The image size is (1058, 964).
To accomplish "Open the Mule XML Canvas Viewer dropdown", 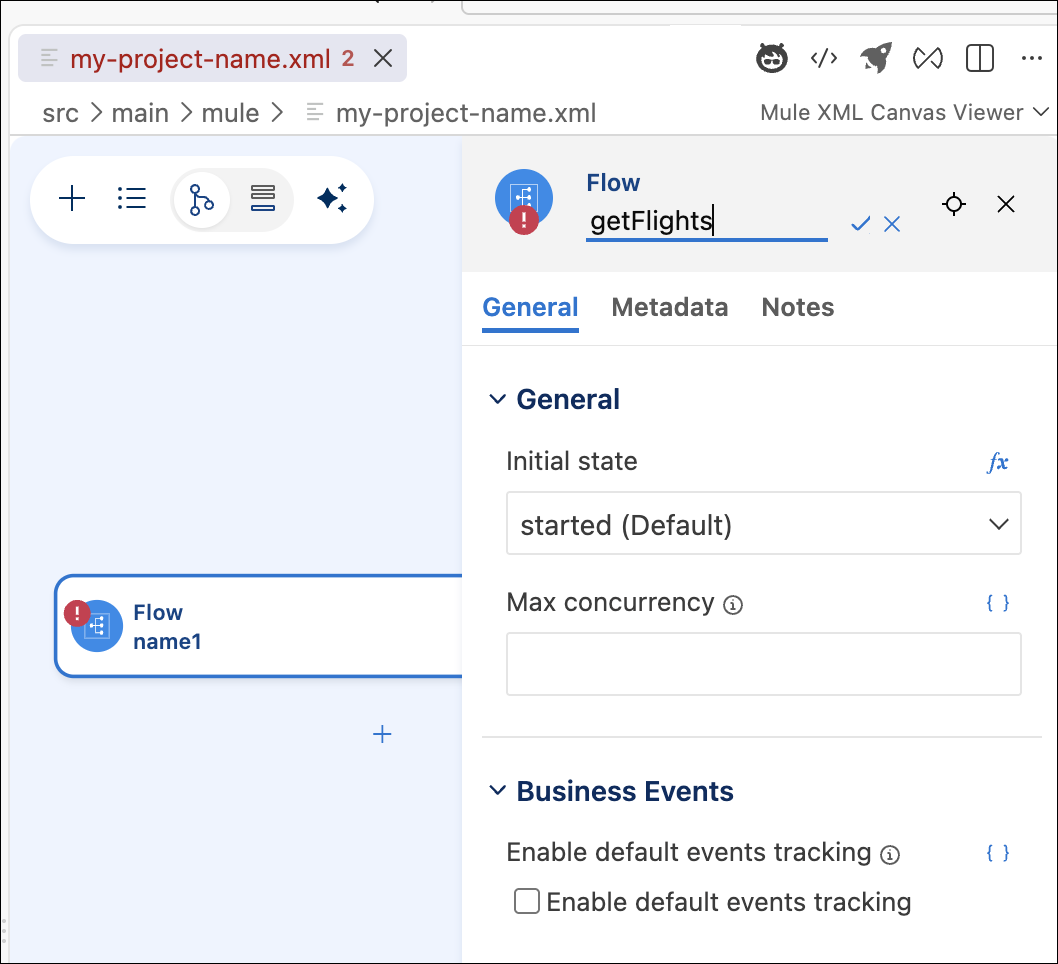I will click(903, 112).
